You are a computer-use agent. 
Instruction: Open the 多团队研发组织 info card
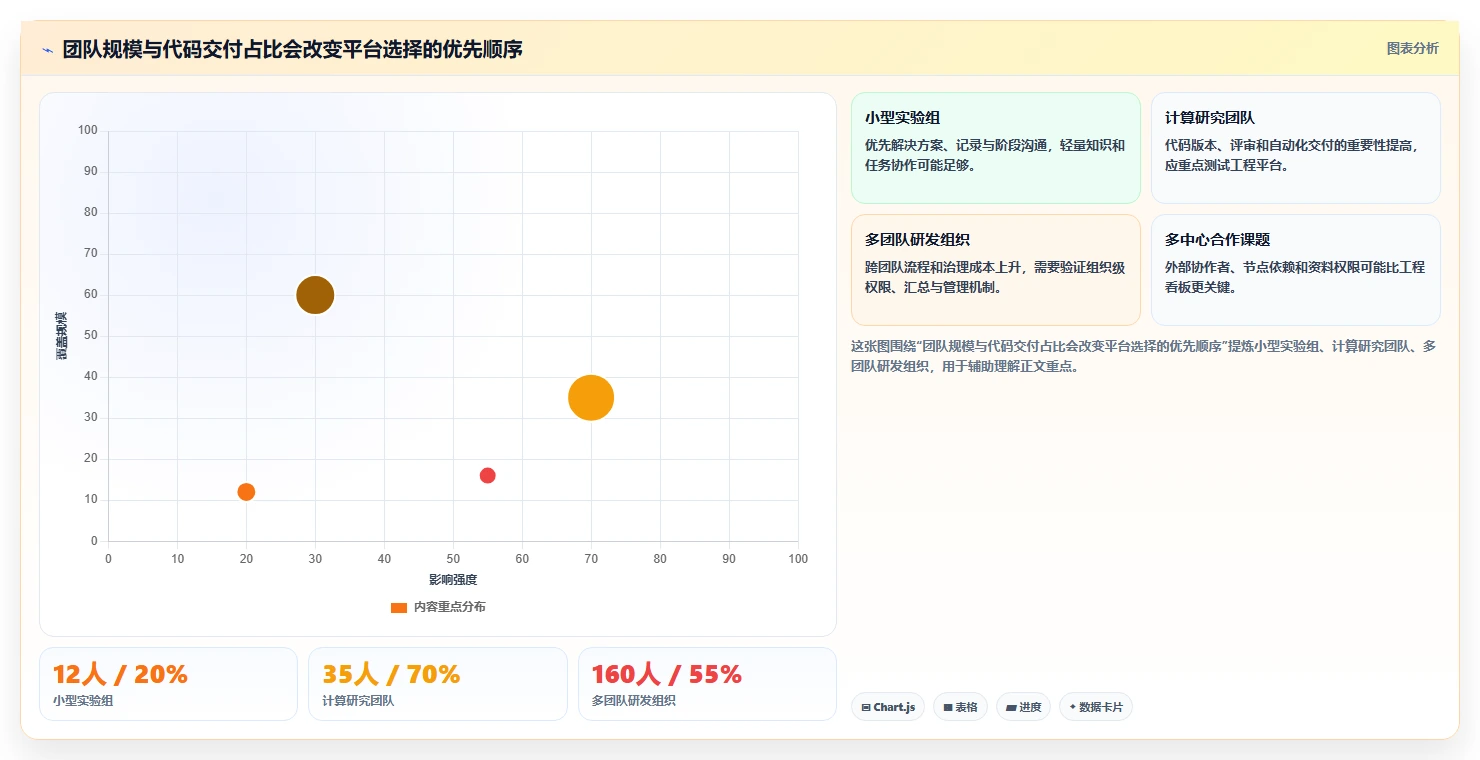click(x=996, y=270)
